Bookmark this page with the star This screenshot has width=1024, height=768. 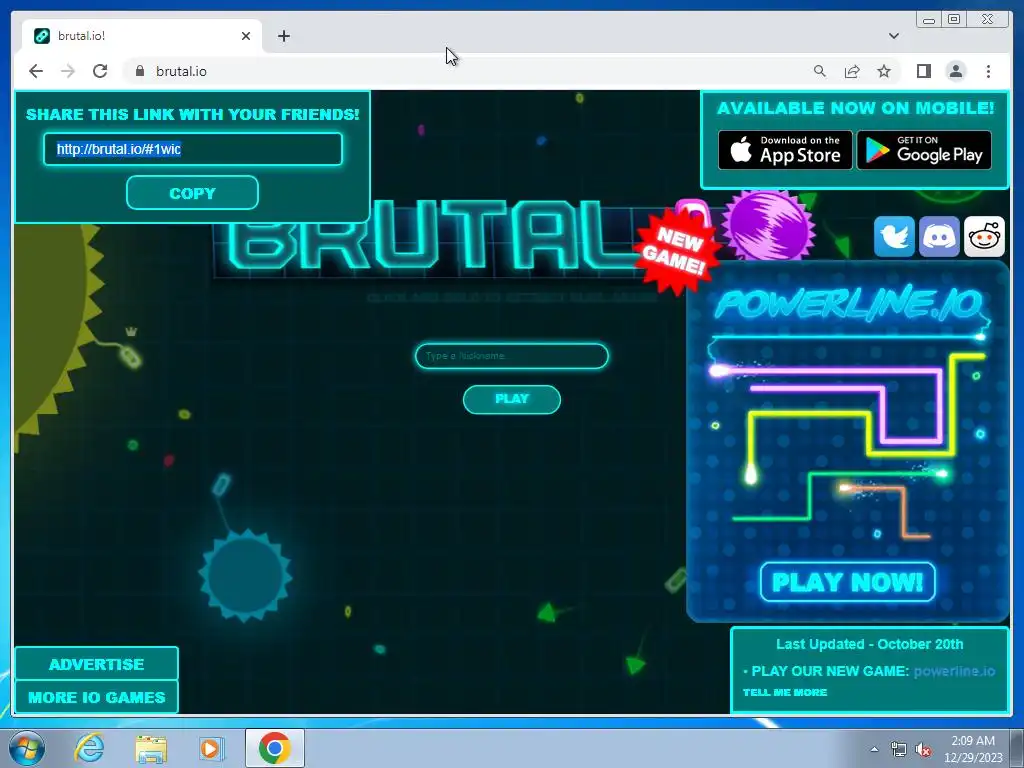(884, 71)
